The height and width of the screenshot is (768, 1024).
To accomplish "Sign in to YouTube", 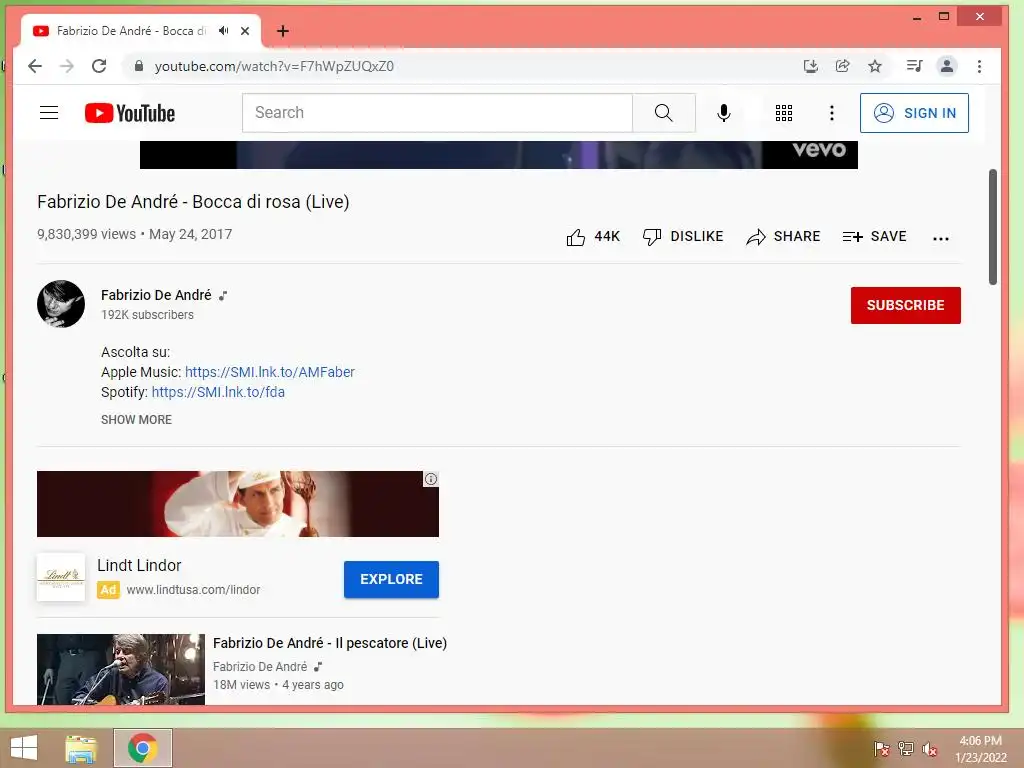I will [914, 113].
